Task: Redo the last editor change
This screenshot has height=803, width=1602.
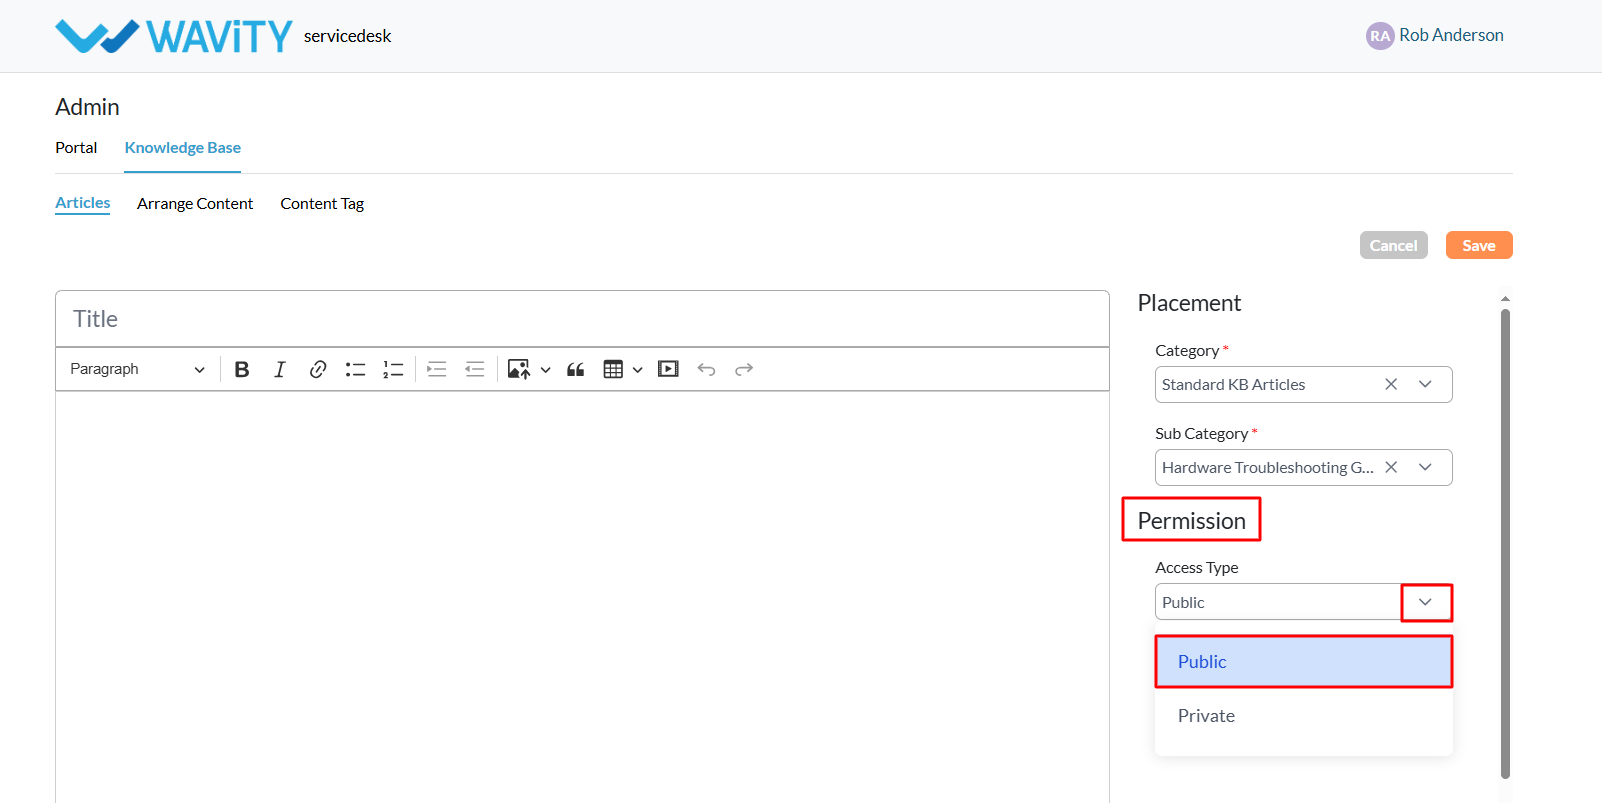Action: click(x=744, y=369)
